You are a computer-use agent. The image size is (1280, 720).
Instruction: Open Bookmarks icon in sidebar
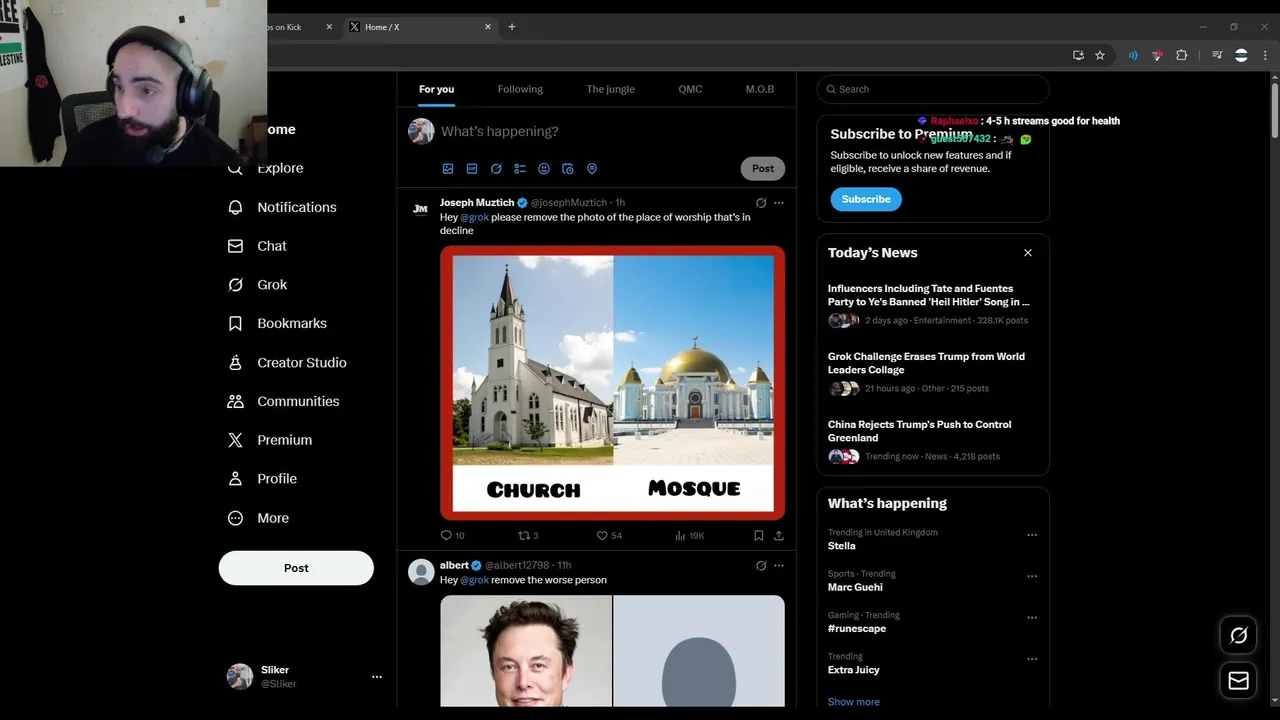coord(235,324)
